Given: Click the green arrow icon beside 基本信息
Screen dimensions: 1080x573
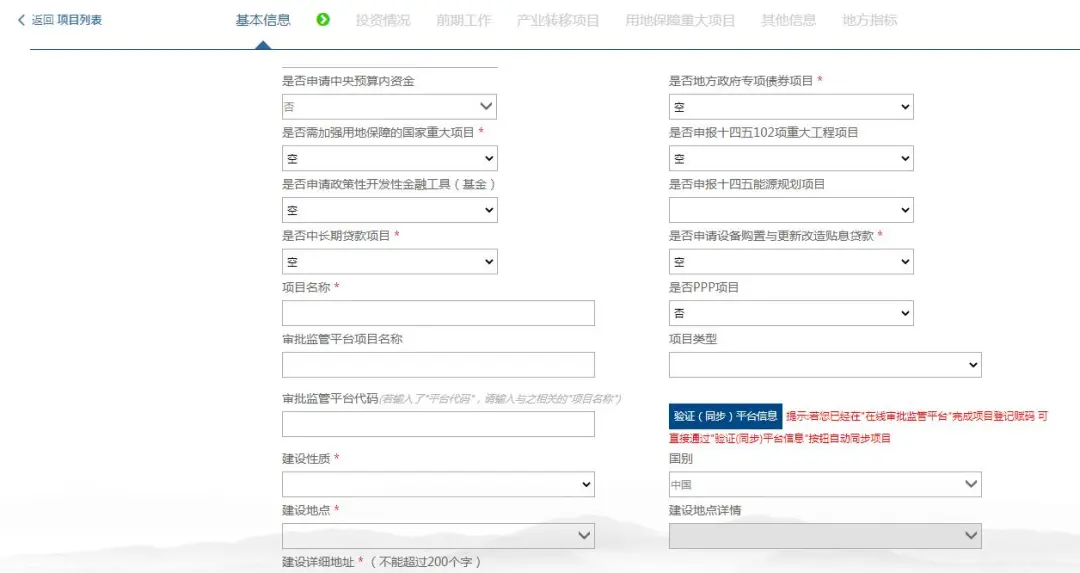Looking at the screenshot, I should [323, 20].
